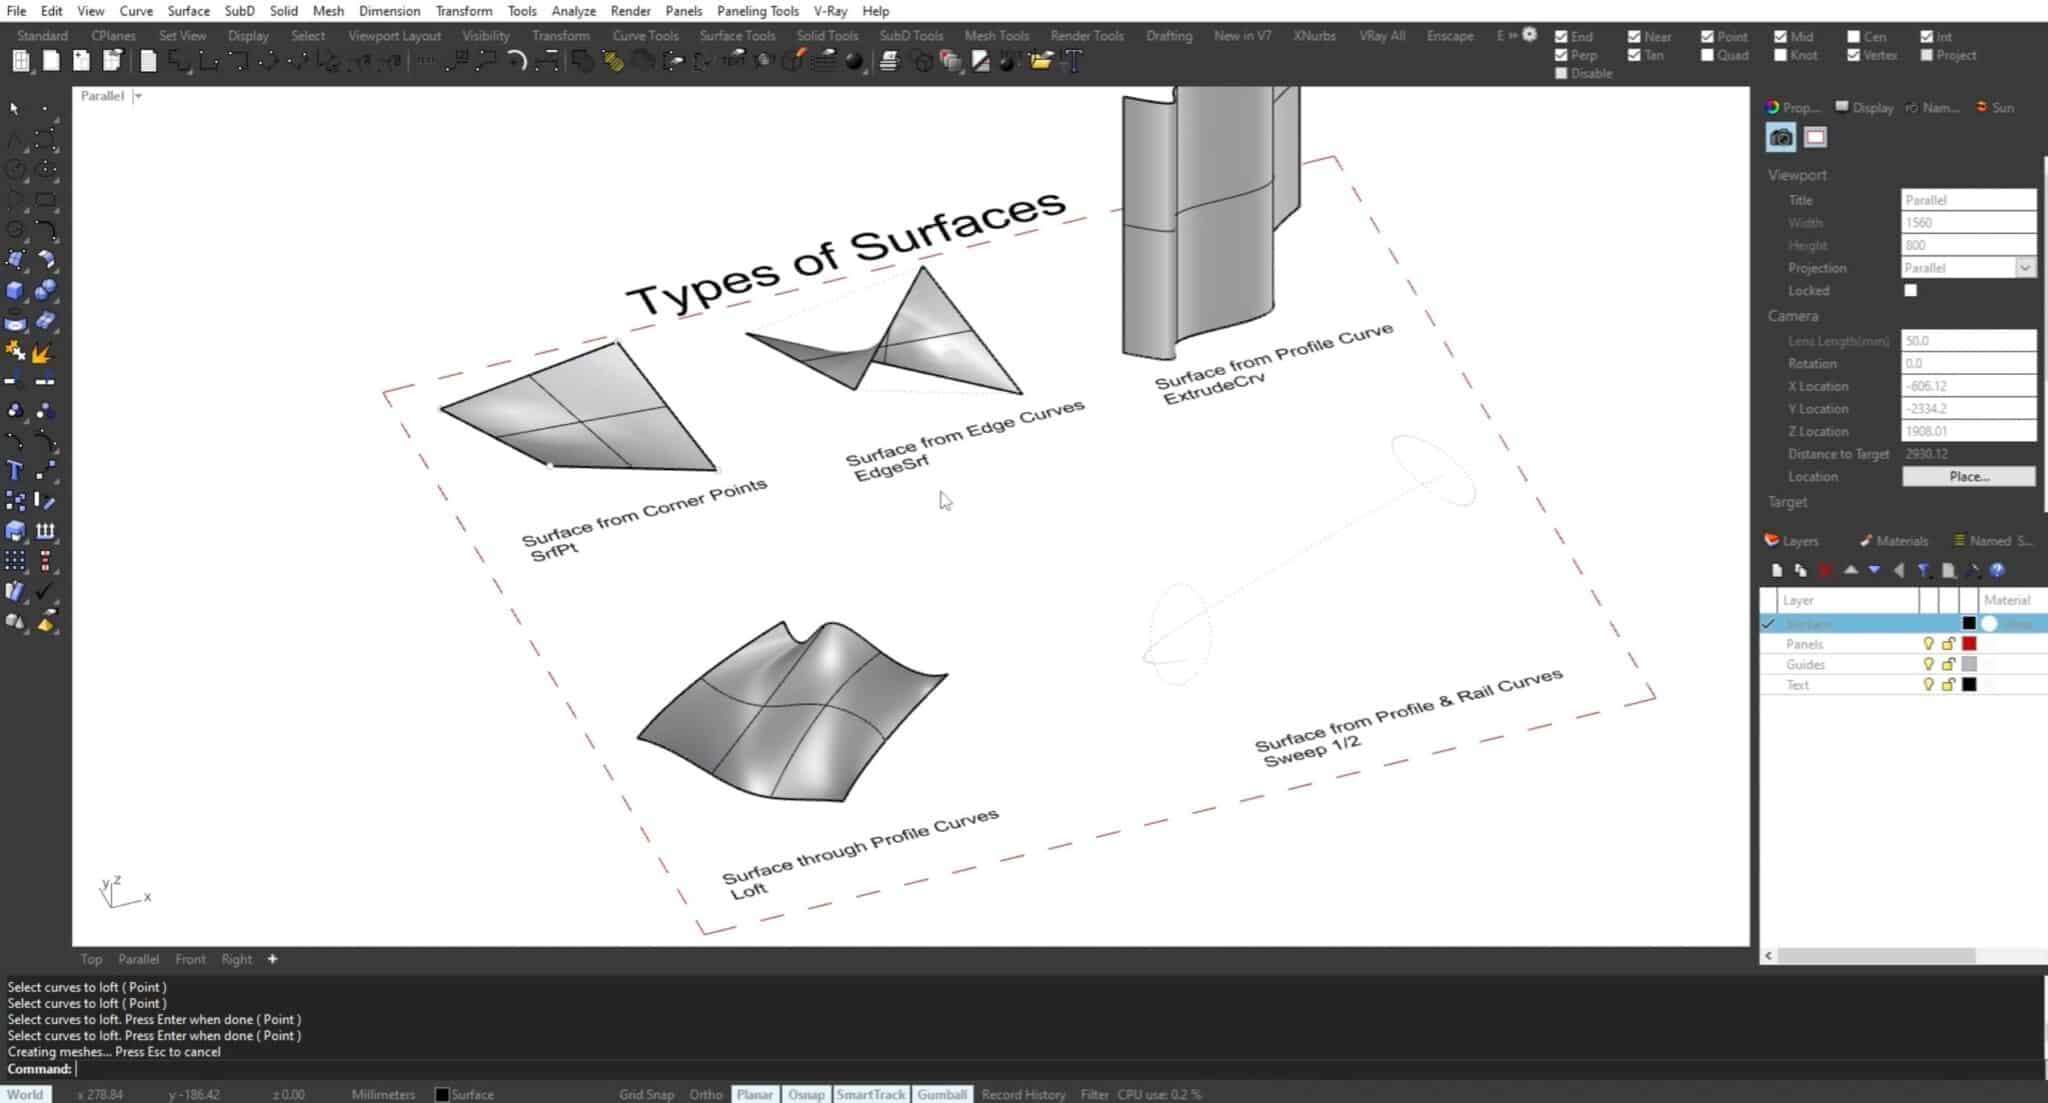2048x1103 pixels.
Task: Enable the Point osnap checkbox
Action: pos(1707,36)
